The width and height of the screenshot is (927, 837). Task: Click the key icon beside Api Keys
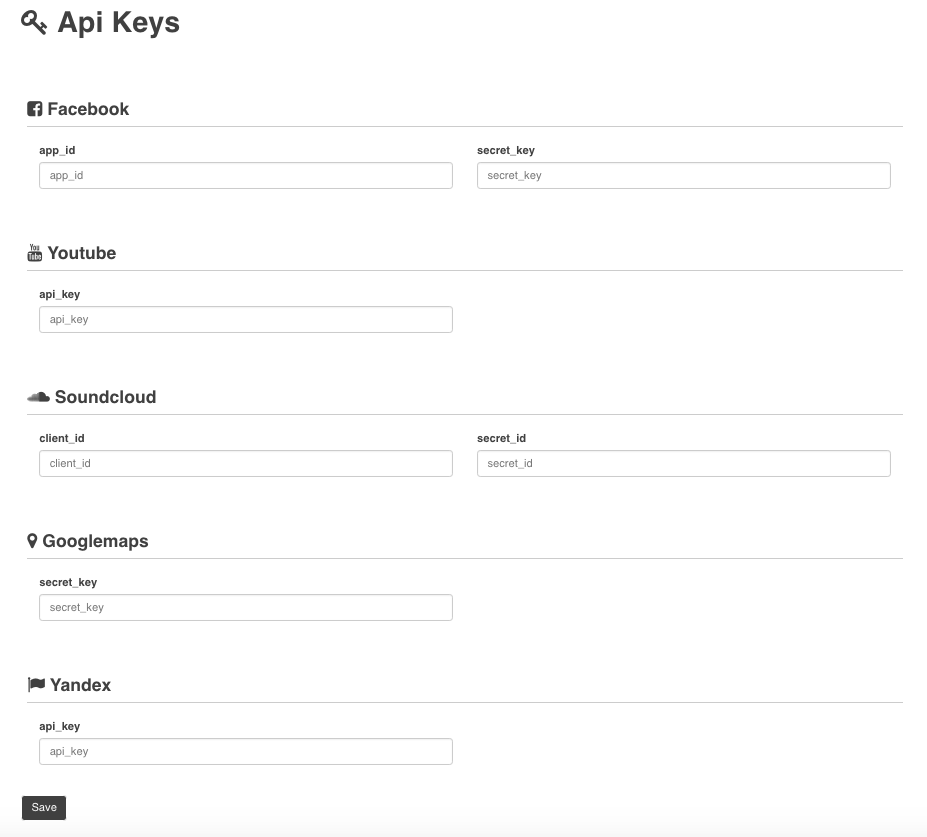coord(34,23)
